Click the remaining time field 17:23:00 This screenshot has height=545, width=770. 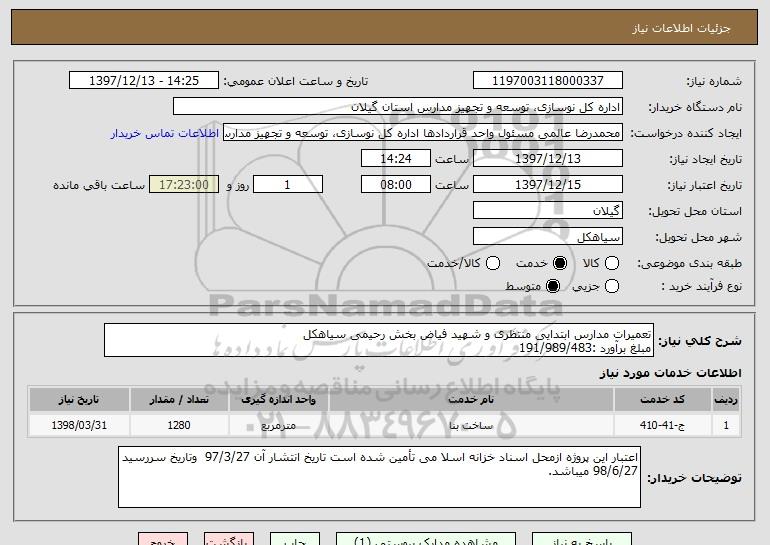click(x=184, y=185)
